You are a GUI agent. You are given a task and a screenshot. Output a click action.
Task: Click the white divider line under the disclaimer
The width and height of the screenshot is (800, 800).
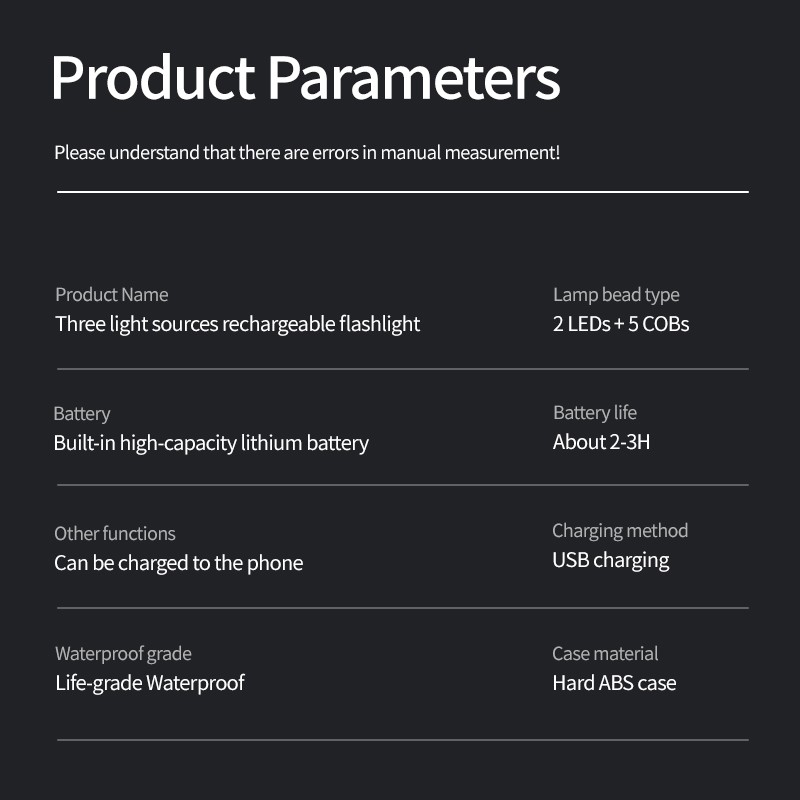402,191
